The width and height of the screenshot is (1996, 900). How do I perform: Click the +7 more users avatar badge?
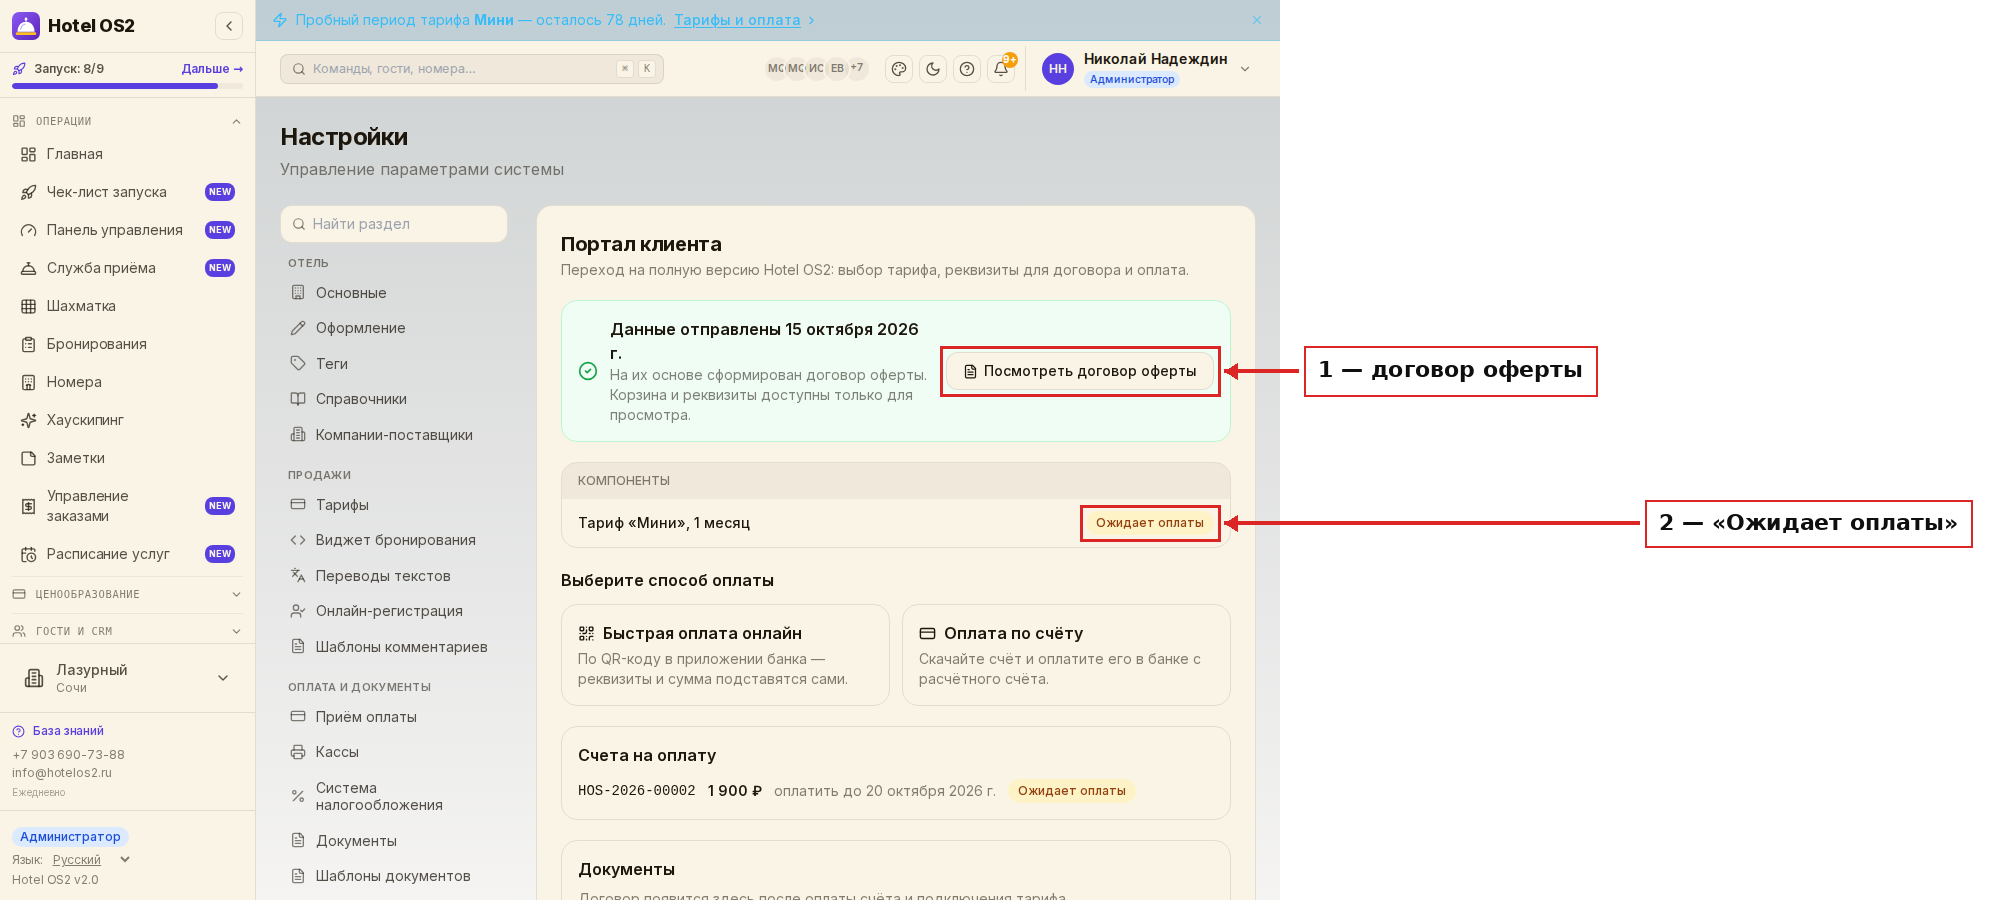(857, 68)
